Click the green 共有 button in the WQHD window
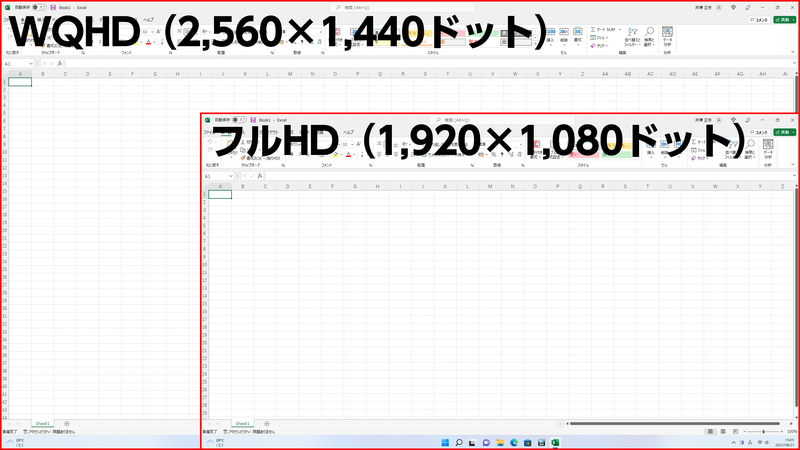 pyautogui.click(x=784, y=20)
